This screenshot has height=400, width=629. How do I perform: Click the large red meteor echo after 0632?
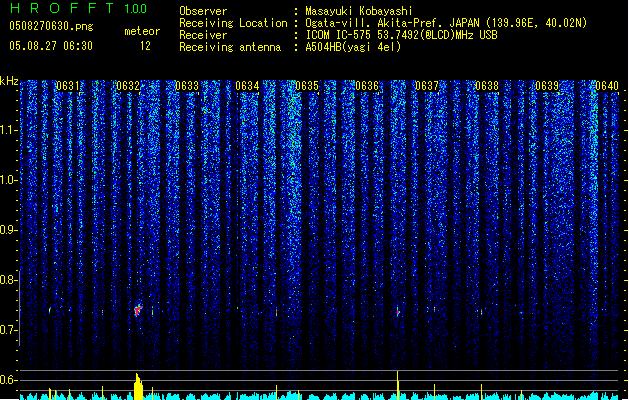click(x=138, y=310)
